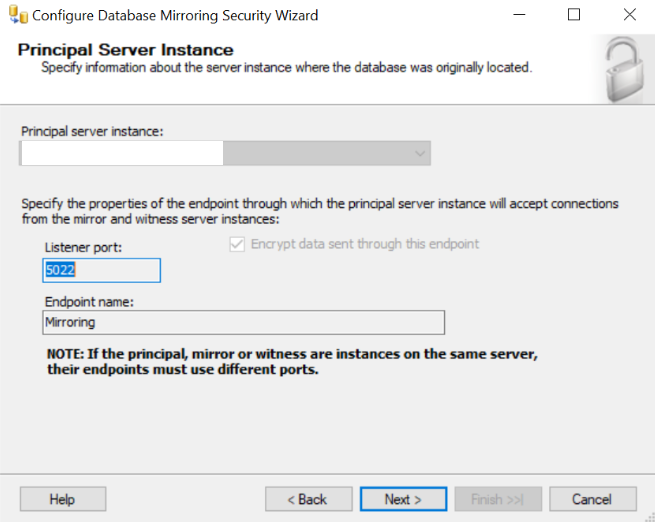Toggle Encrypt data sent through this endpoint
This screenshot has width=655, height=522.
click(238, 244)
